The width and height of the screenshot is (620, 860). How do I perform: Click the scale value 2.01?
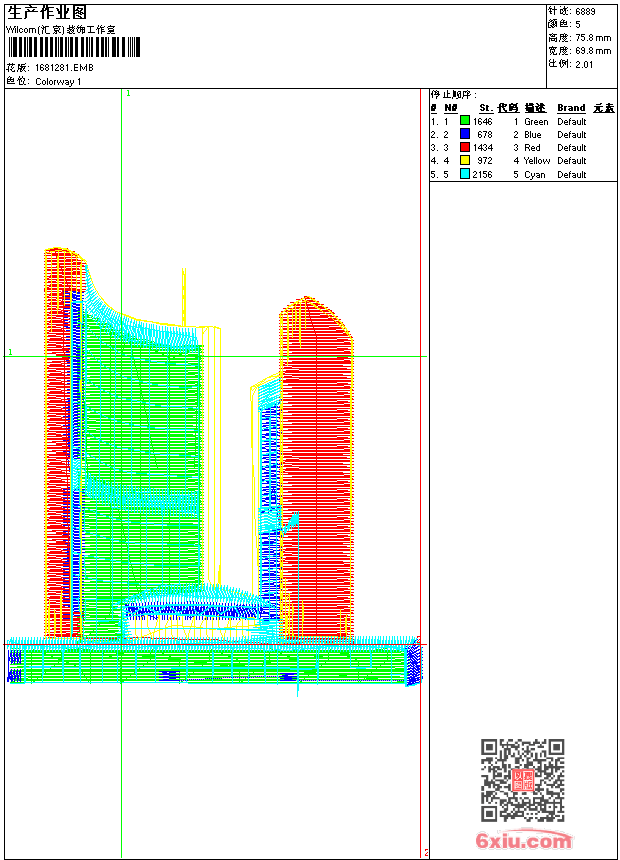click(x=584, y=64)
